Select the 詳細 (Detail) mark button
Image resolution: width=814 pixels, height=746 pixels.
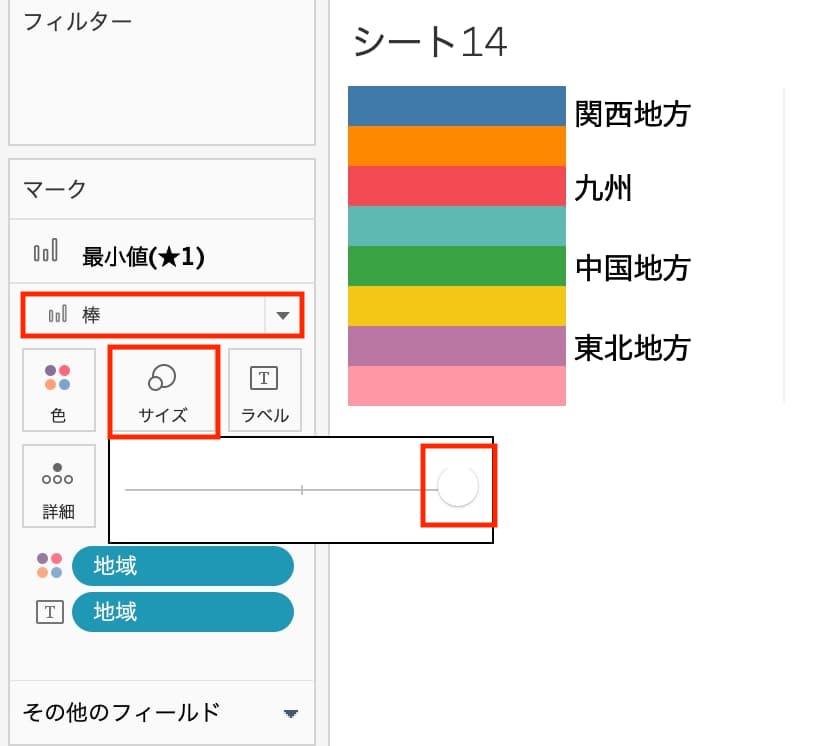coord(59,485)
